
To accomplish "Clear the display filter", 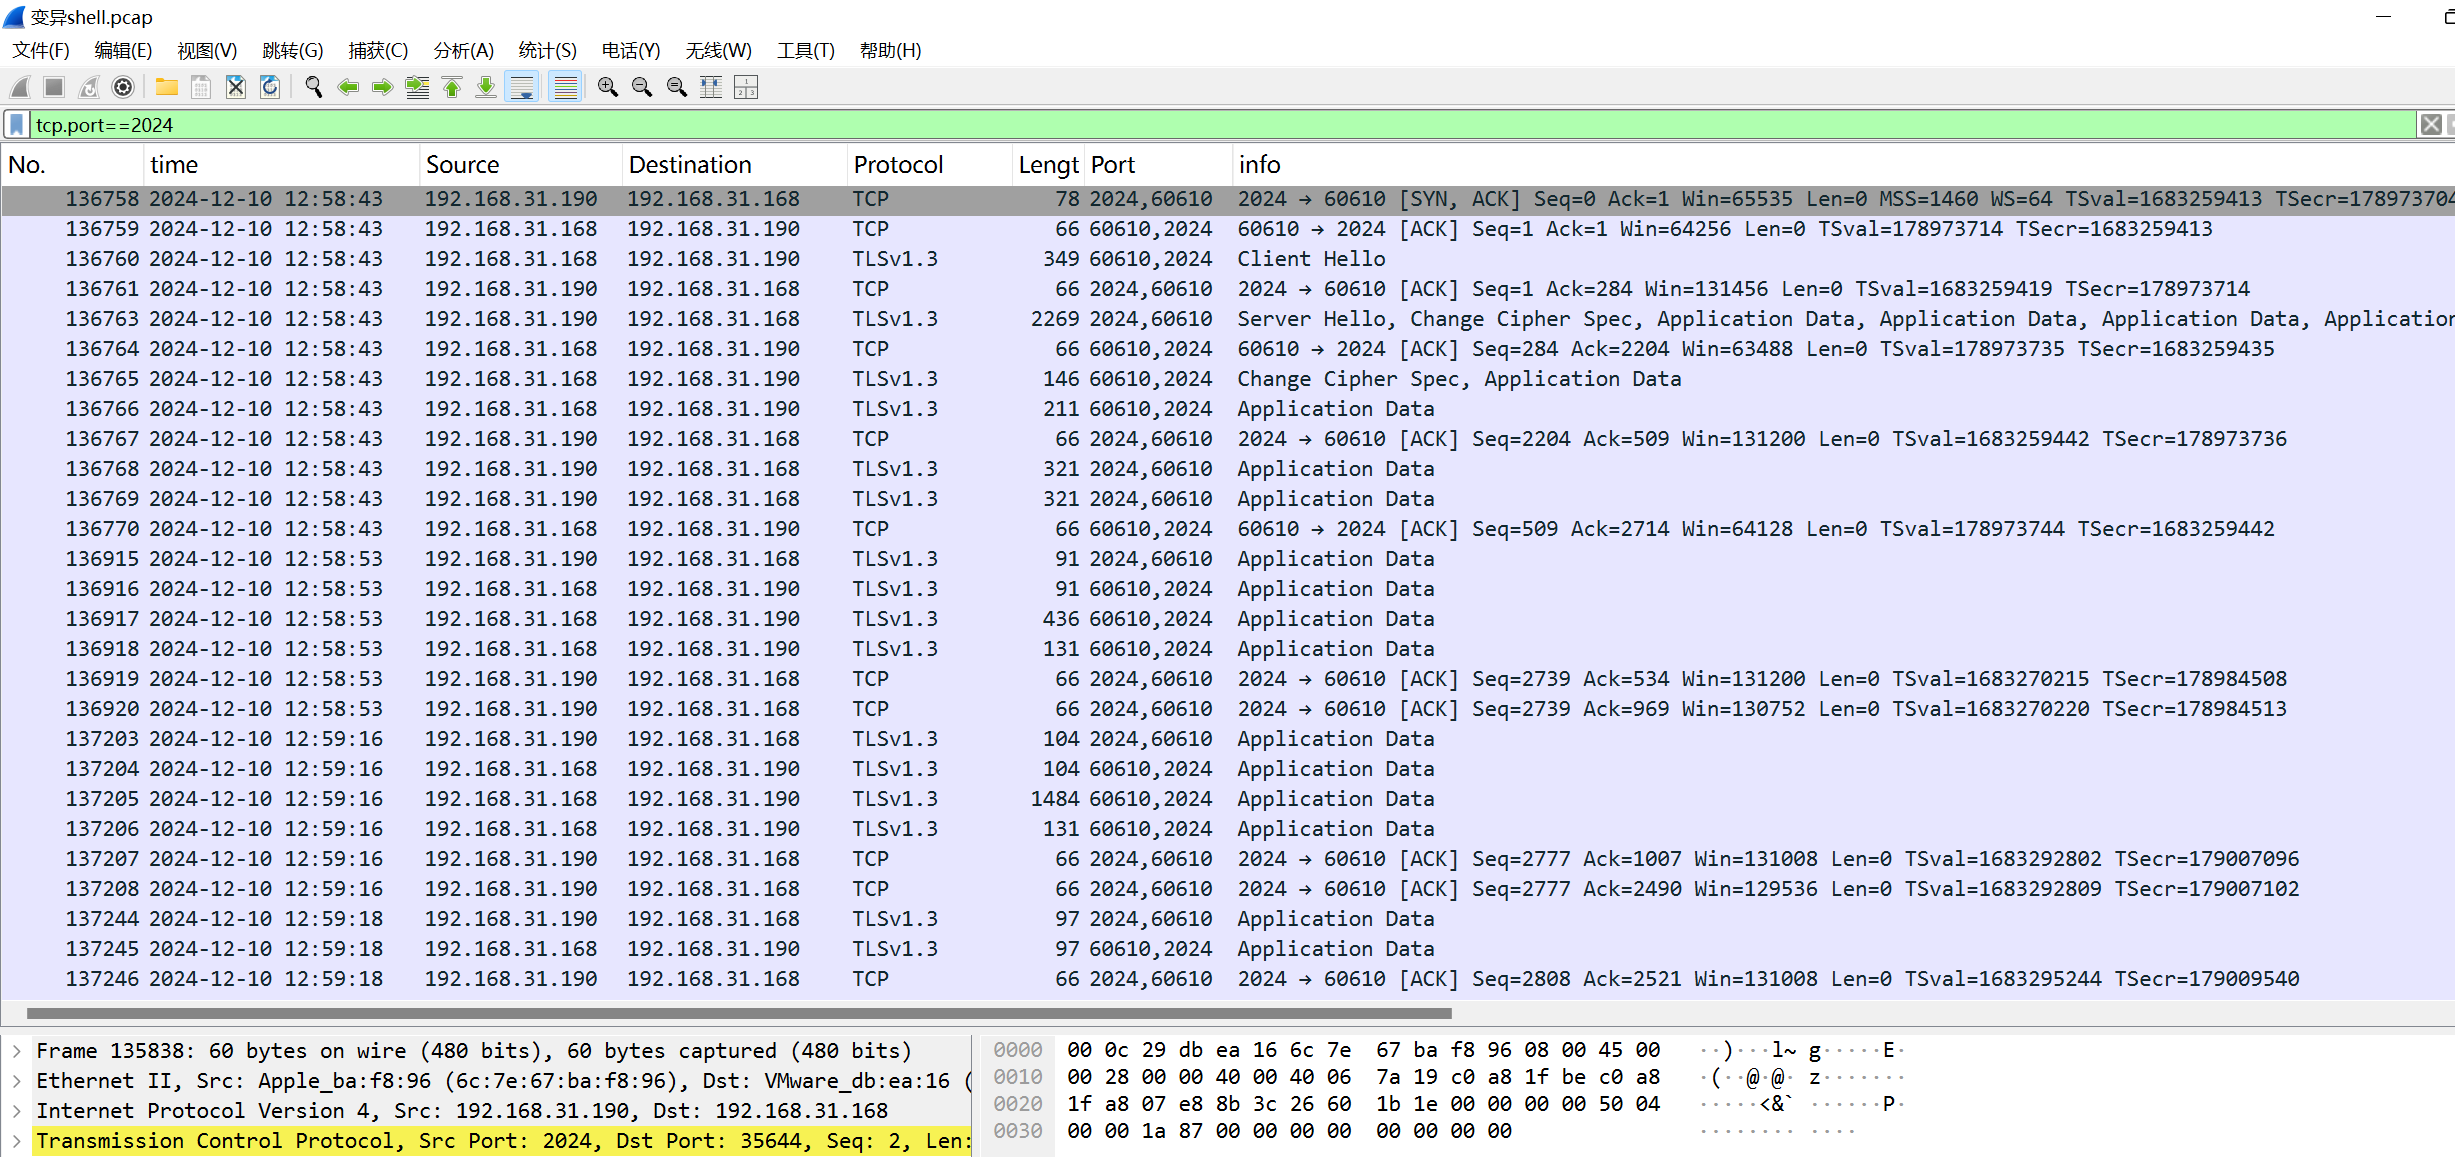I will click(2431, 125).
